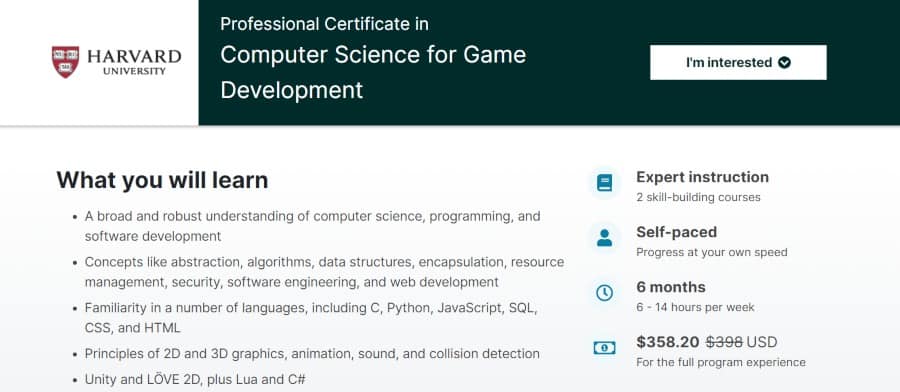The height and width of the screenshot is (392, 900).
Task: Click the 2D and 3D graphics principles bullet
Action: (312, 354)
